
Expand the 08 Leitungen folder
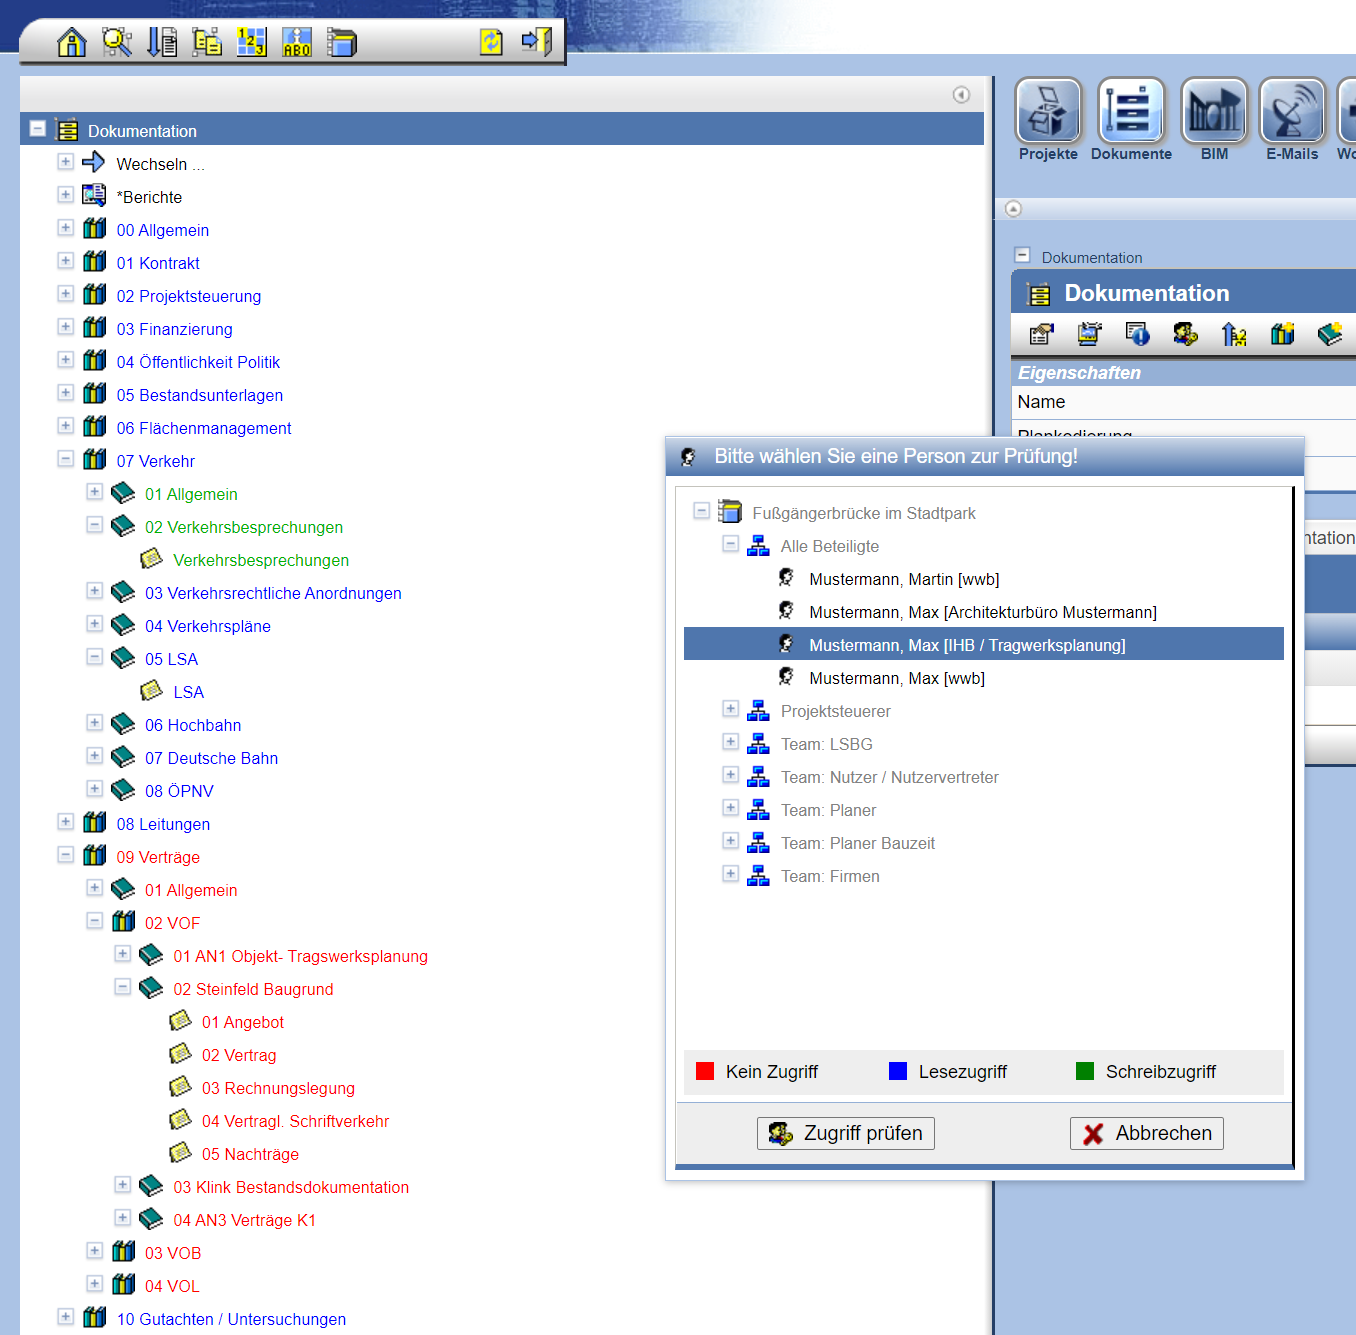coord(66,822)
